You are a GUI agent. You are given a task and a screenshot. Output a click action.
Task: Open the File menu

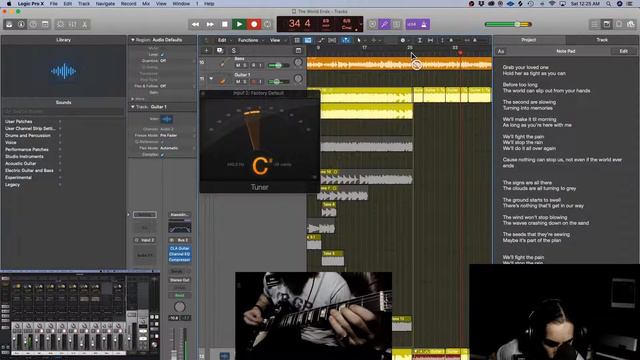(x=53, y=4)
